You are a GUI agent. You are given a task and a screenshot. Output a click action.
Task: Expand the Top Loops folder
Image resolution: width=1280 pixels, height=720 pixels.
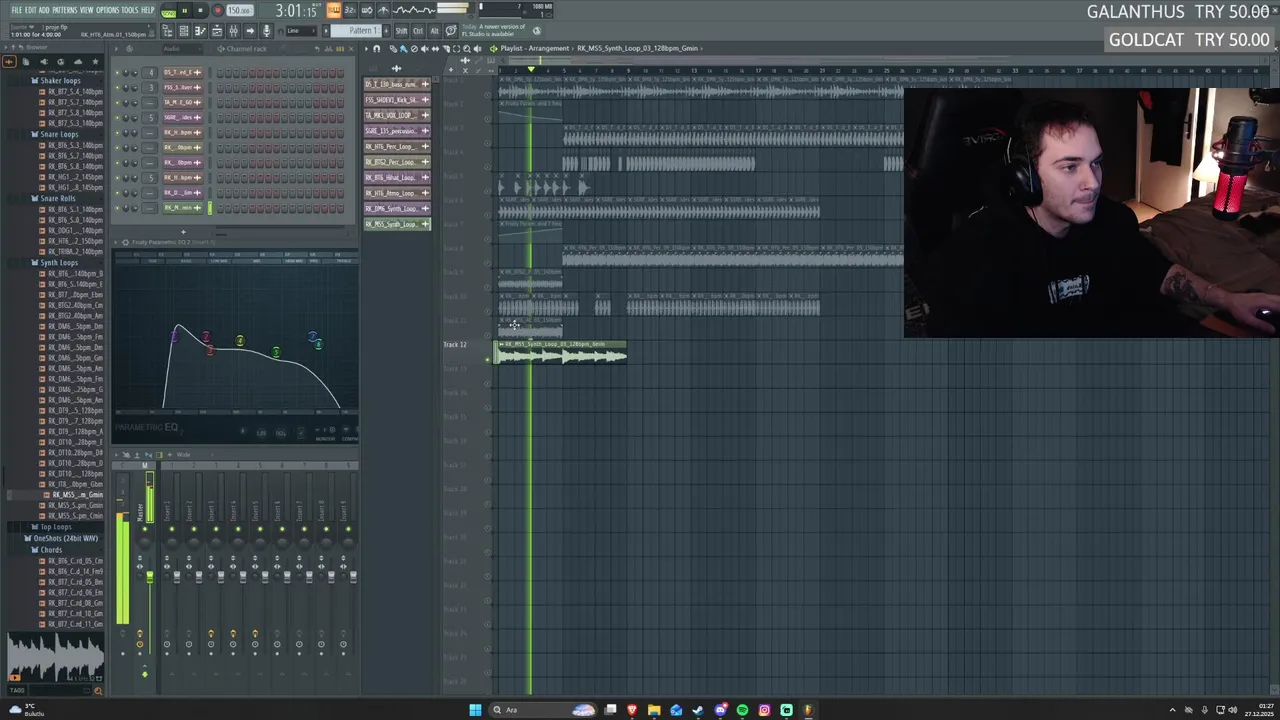coord(55,527)
